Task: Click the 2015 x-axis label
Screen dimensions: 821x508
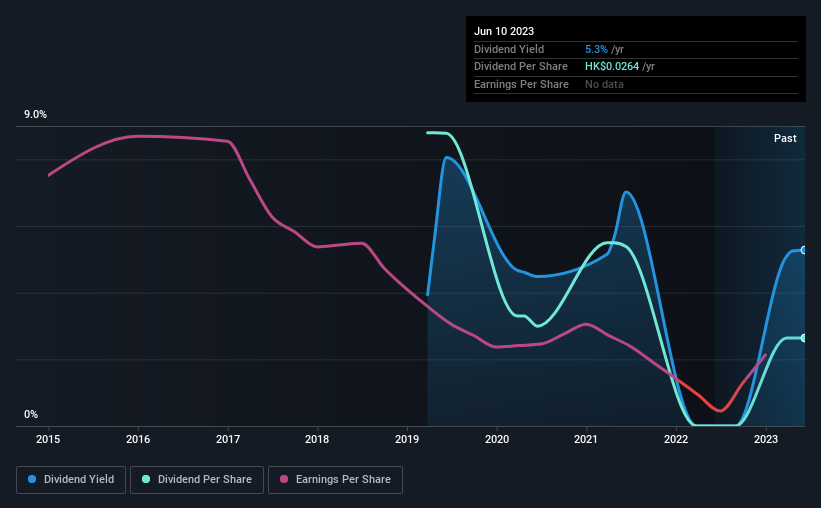Action: pos(48,439)
